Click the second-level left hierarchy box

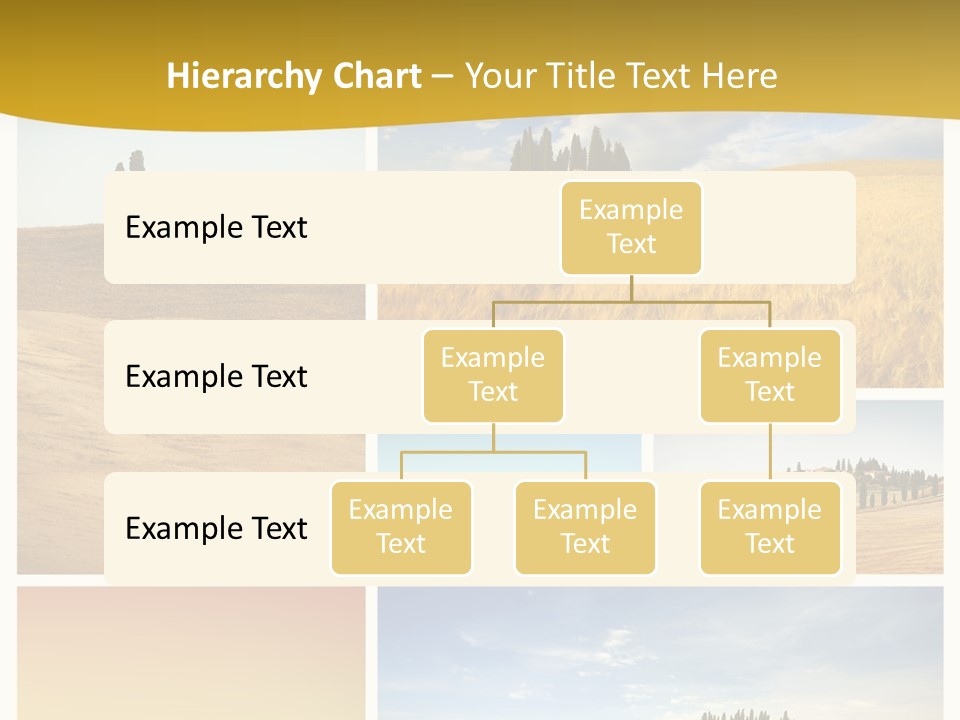pyautogui.click(x=493, y=375)
